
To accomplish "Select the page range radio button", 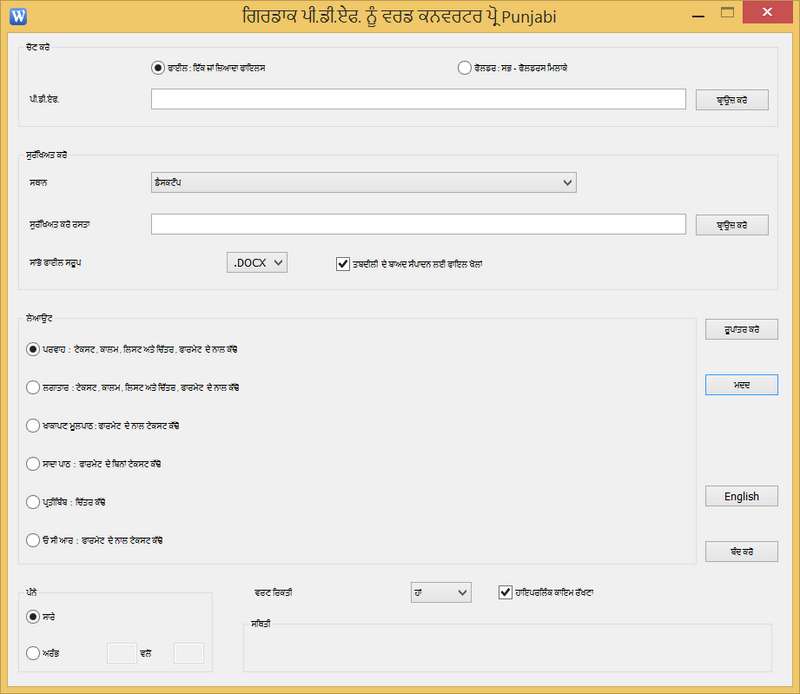I will [33, 653].
